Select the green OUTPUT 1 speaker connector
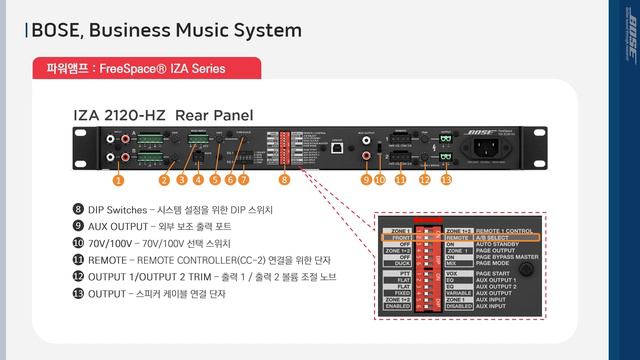This screenshot has width=640, height=360. [x=446, y=139]
